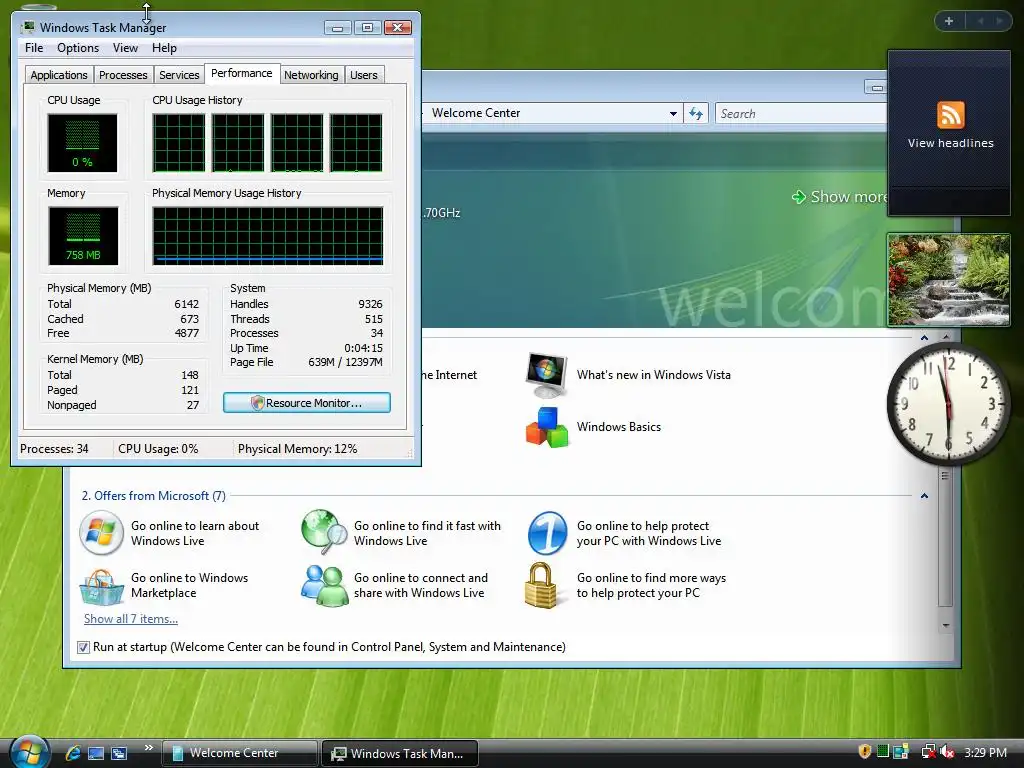Image resolution: width=1024 pixels, height=768 pixels.
Task: Click Welcome Center taskbar button
Action: pyautogui.click(x=239, y=753)
